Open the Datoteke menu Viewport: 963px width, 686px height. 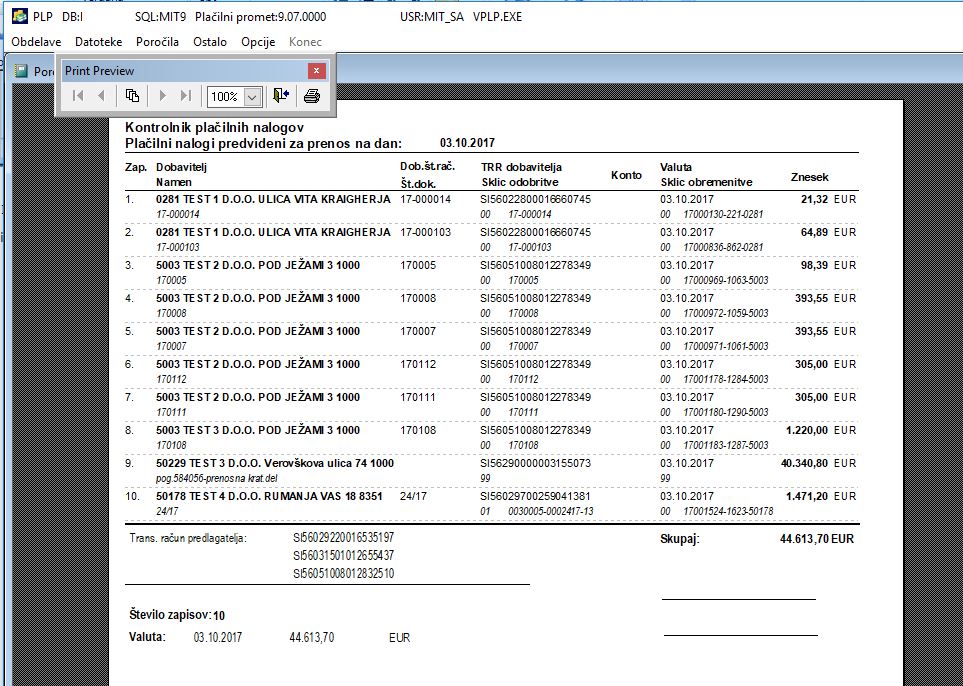[x=98, y=42]
